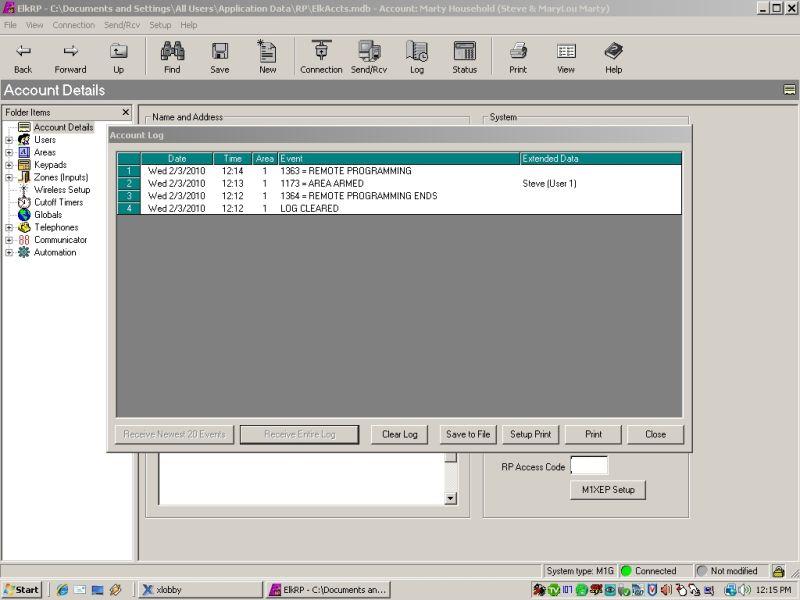
Task: Click the Event column header
Action: [399, 159]
